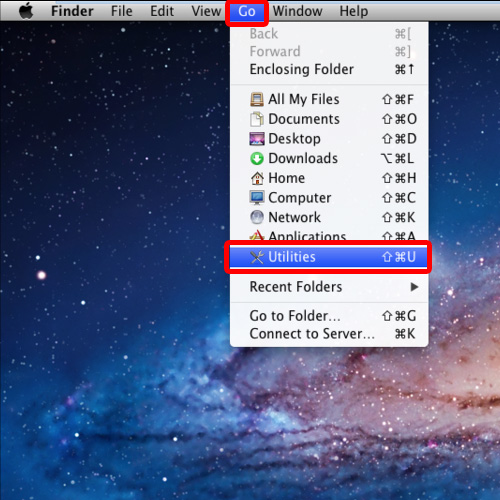Viewport: 500px width, 500px height.
Task: Click the Applications icon
Action: pos(257,235)
